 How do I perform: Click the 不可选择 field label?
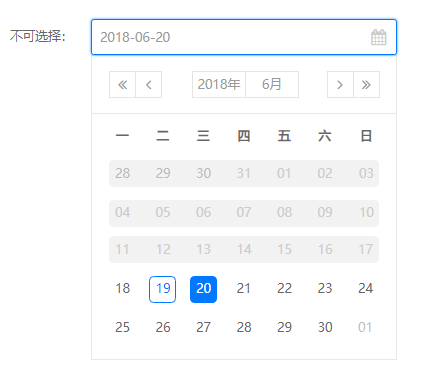pos(38,36)
